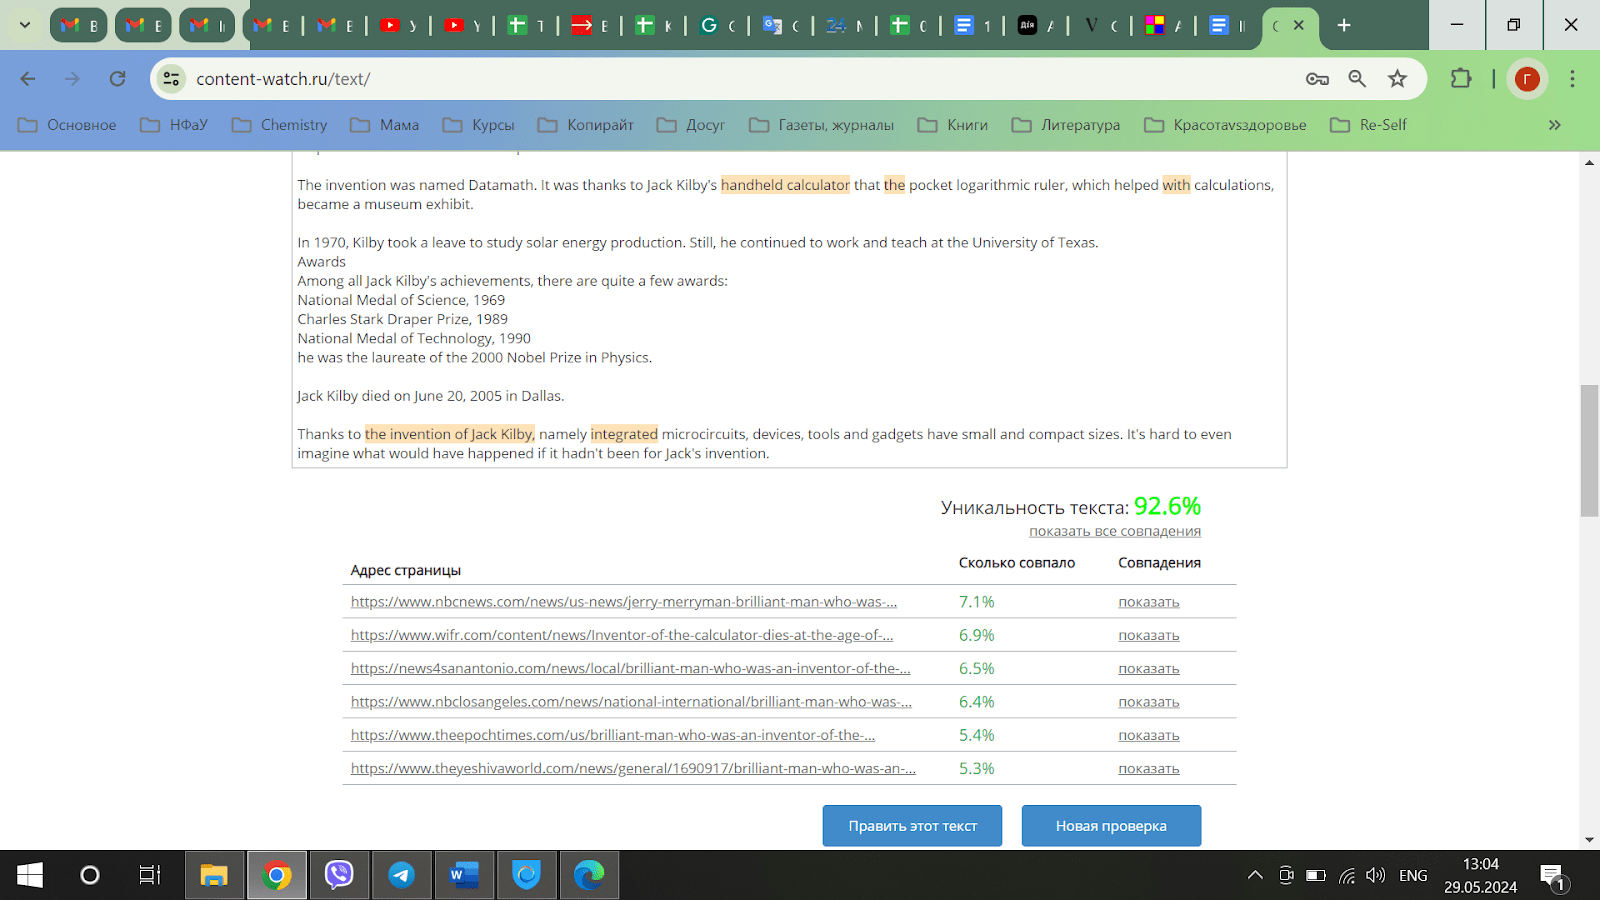
Task: Click the zoom magnifier icon in address bar
Action: pos(1357,79)
